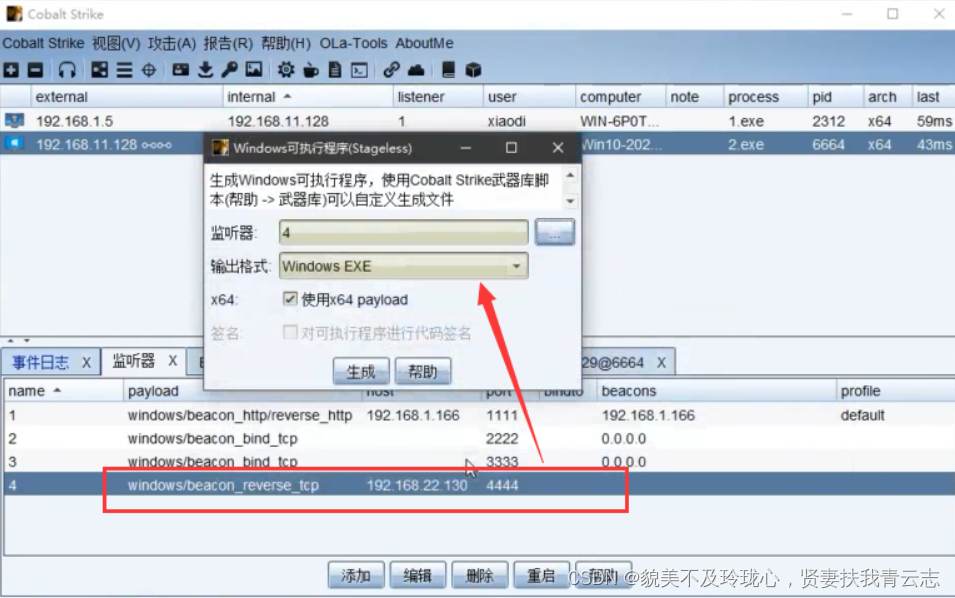Open the 视图(V) menu

[116, 43]
